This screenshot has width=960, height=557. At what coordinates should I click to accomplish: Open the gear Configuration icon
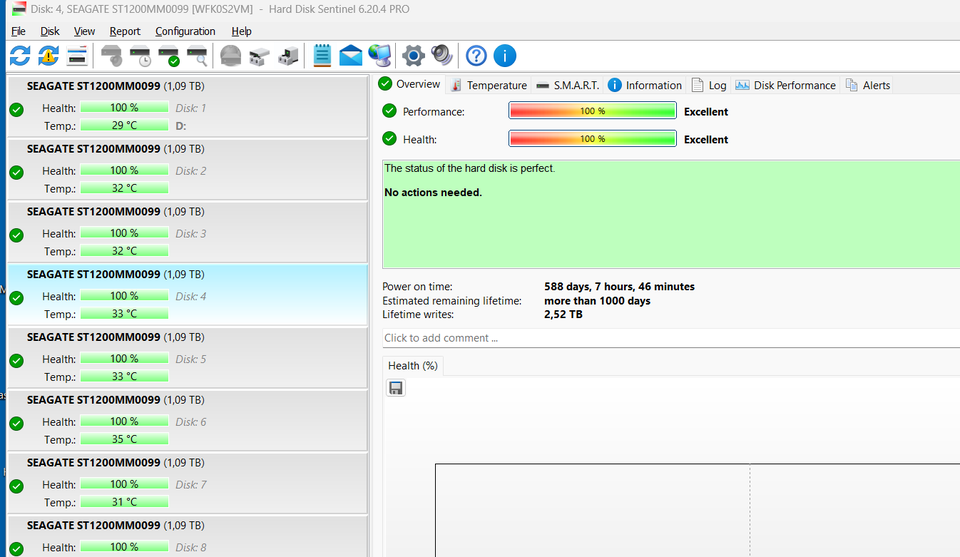[413, 56]
